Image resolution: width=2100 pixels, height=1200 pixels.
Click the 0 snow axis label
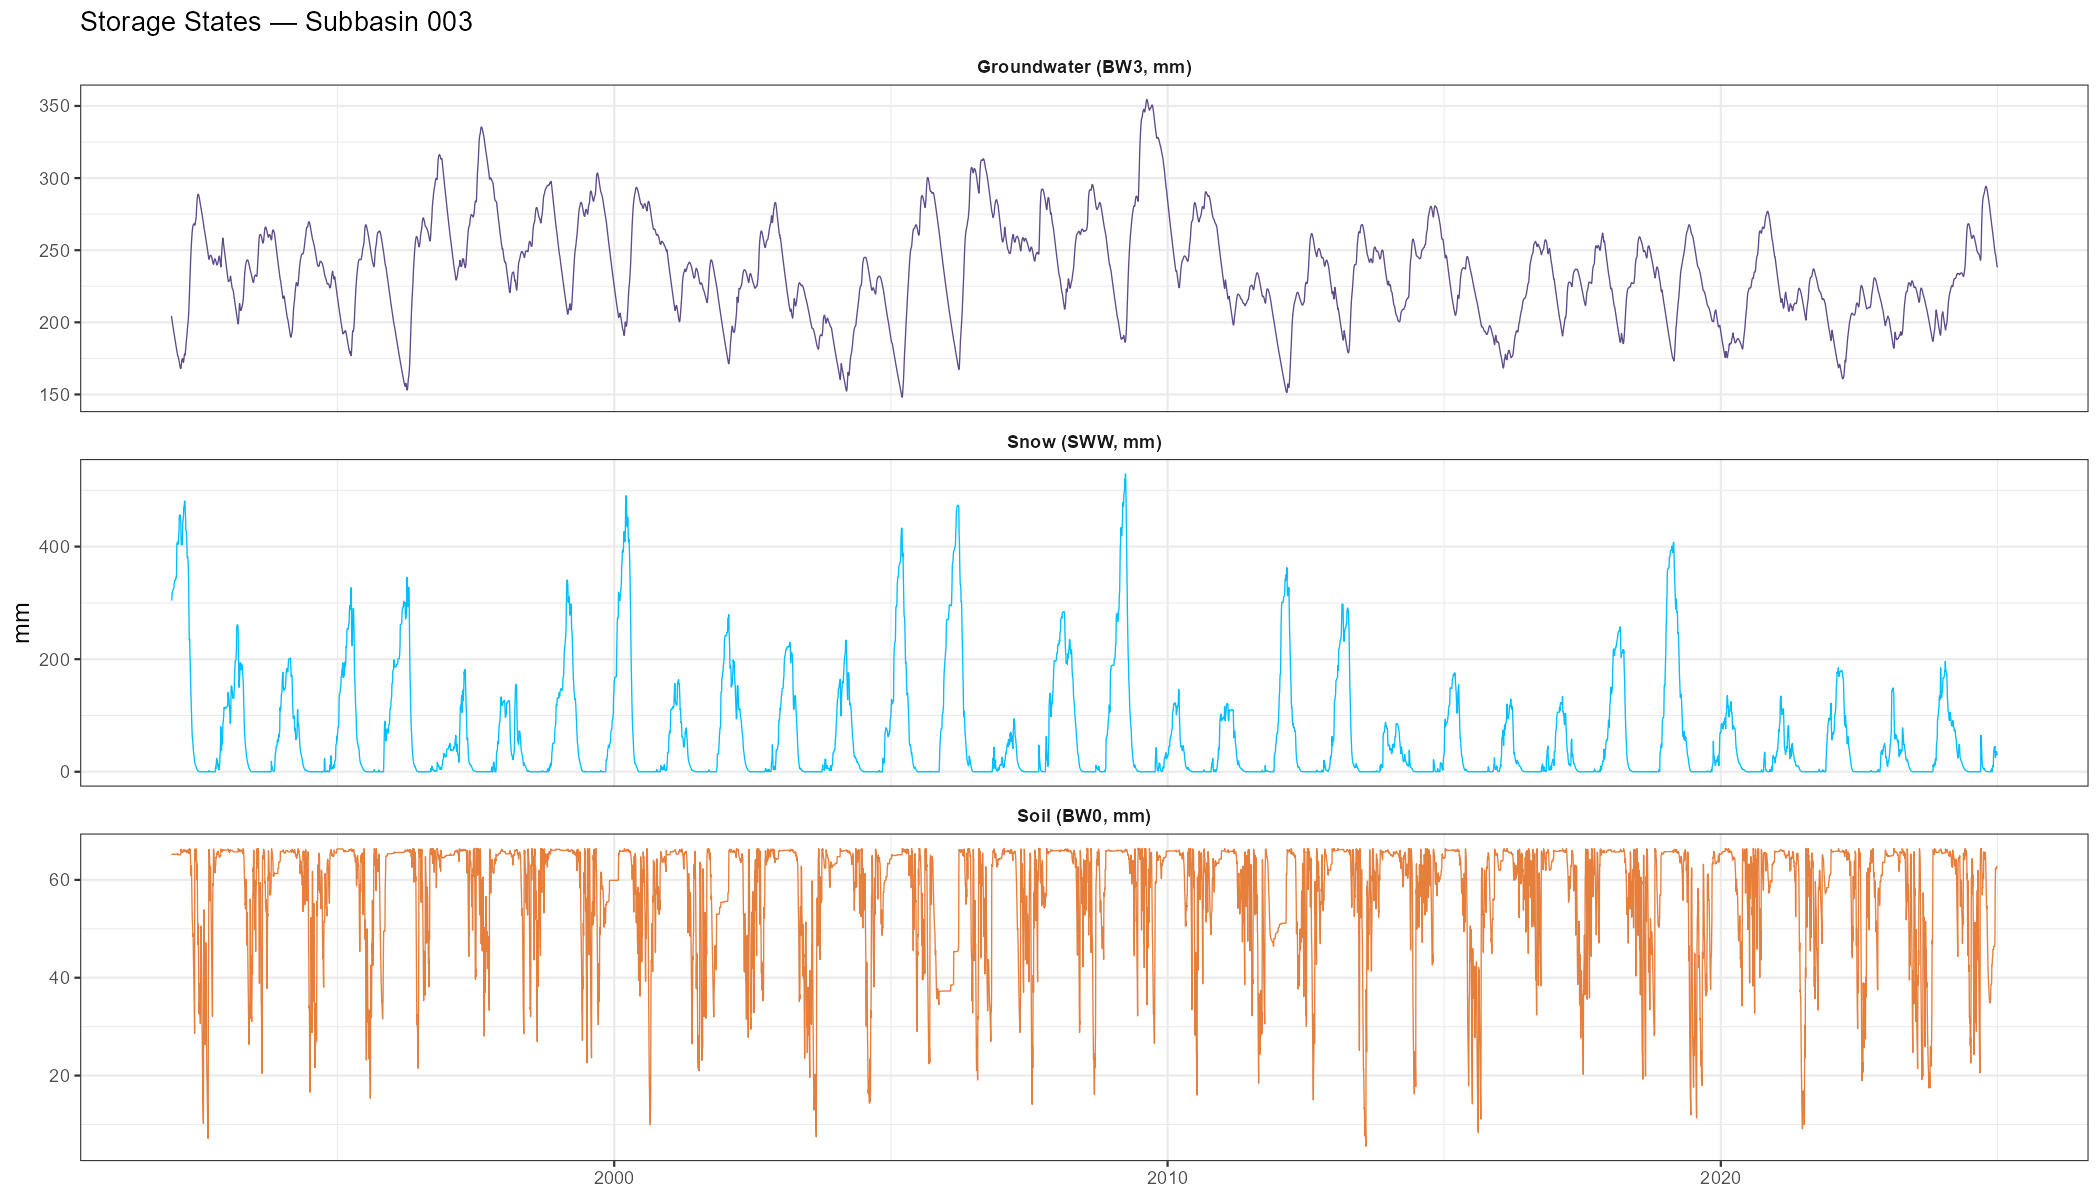(65, 772)
